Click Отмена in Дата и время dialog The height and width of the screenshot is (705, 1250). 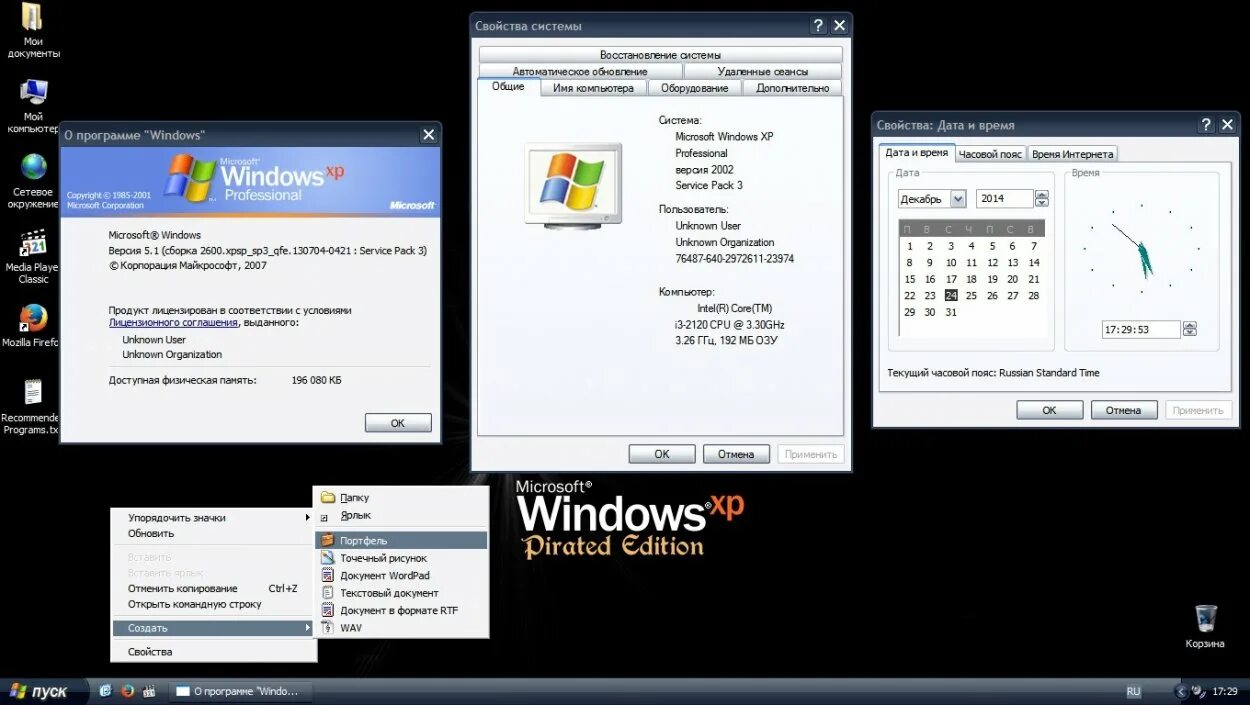[1124, 410]
